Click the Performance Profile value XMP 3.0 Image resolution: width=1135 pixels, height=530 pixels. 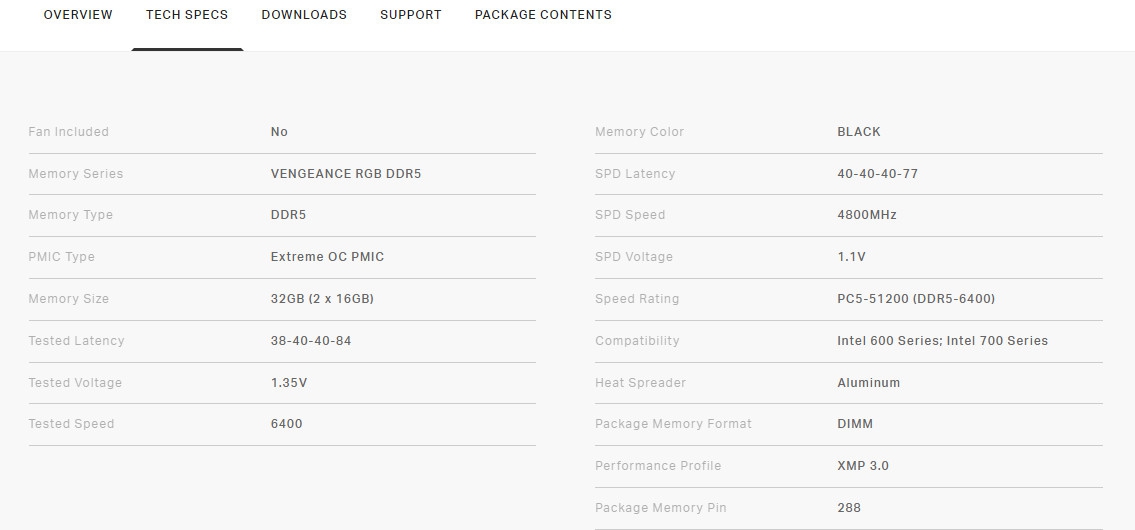click(x=863, y=466)
